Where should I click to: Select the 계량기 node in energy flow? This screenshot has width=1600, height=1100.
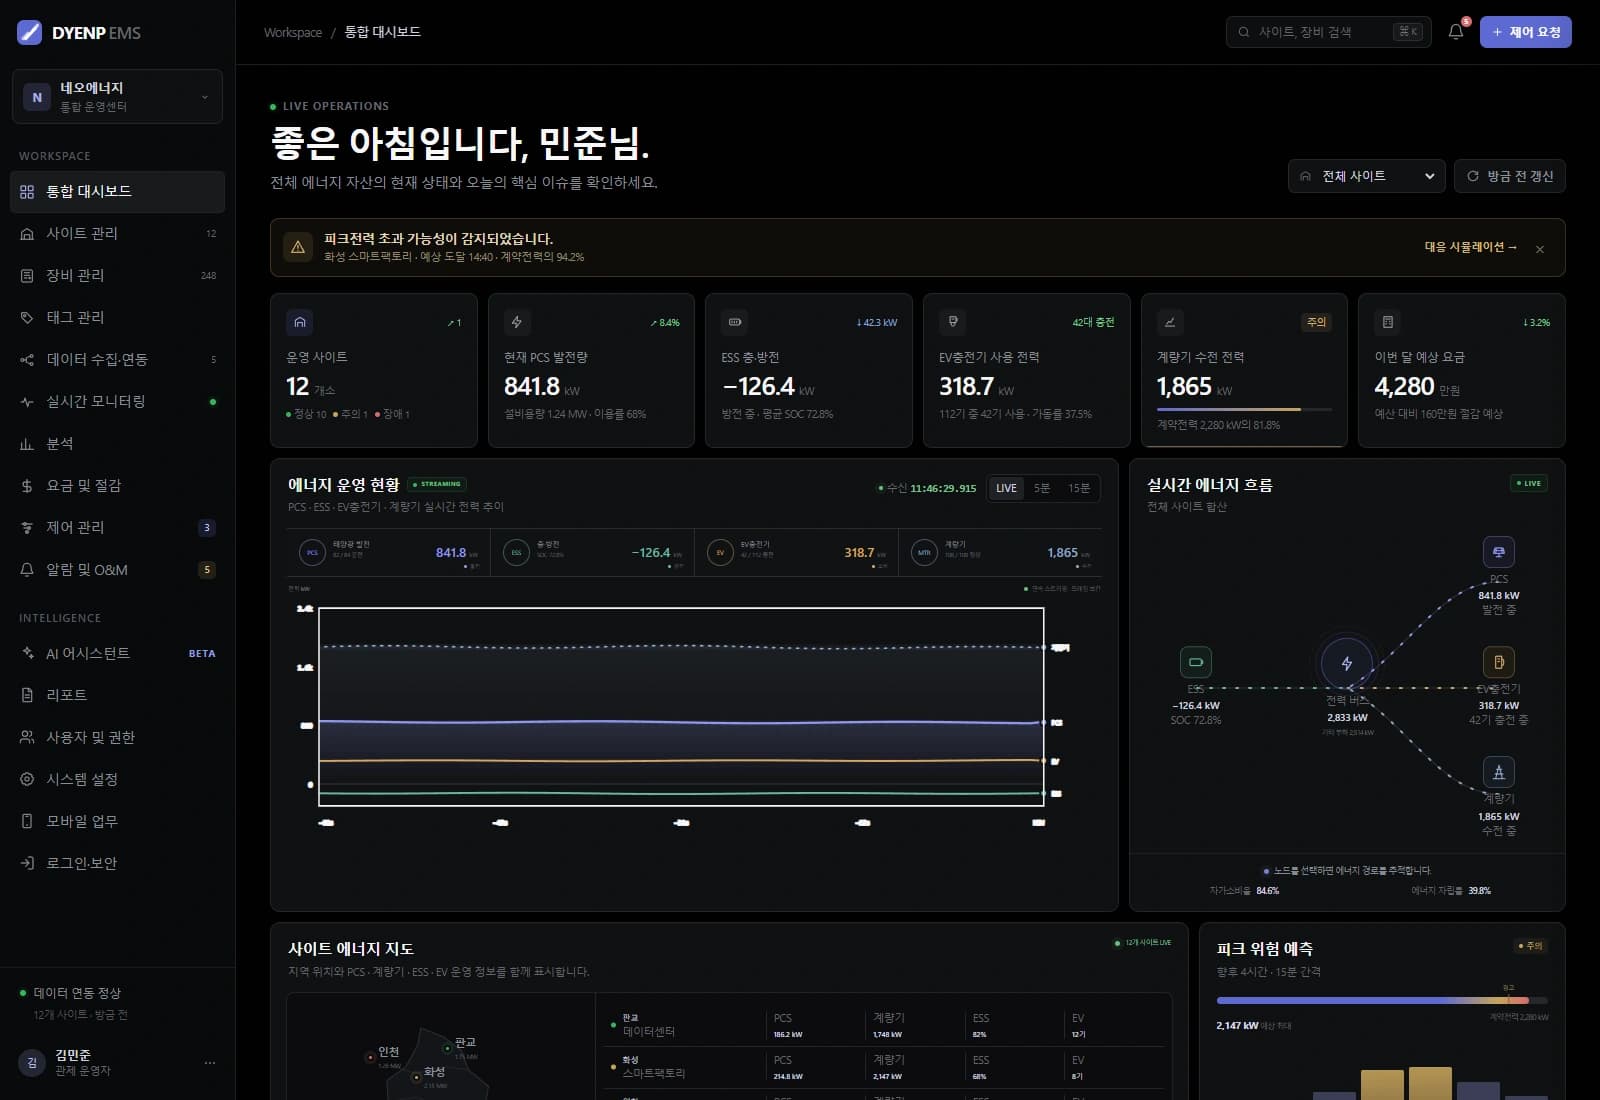pos(1498,772)
